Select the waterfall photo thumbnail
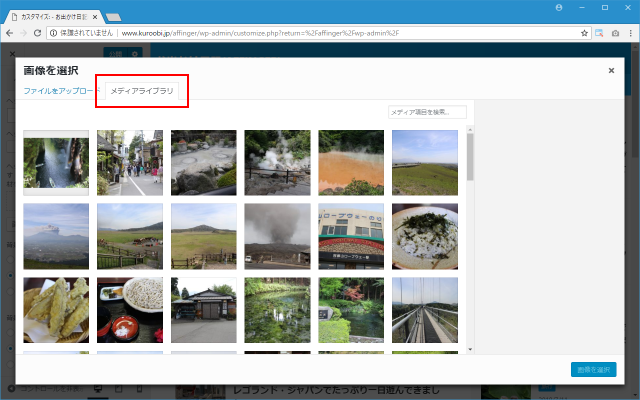The height and width of the screenshot is (400, 640). pyautogui.click(x=56, y=162)
